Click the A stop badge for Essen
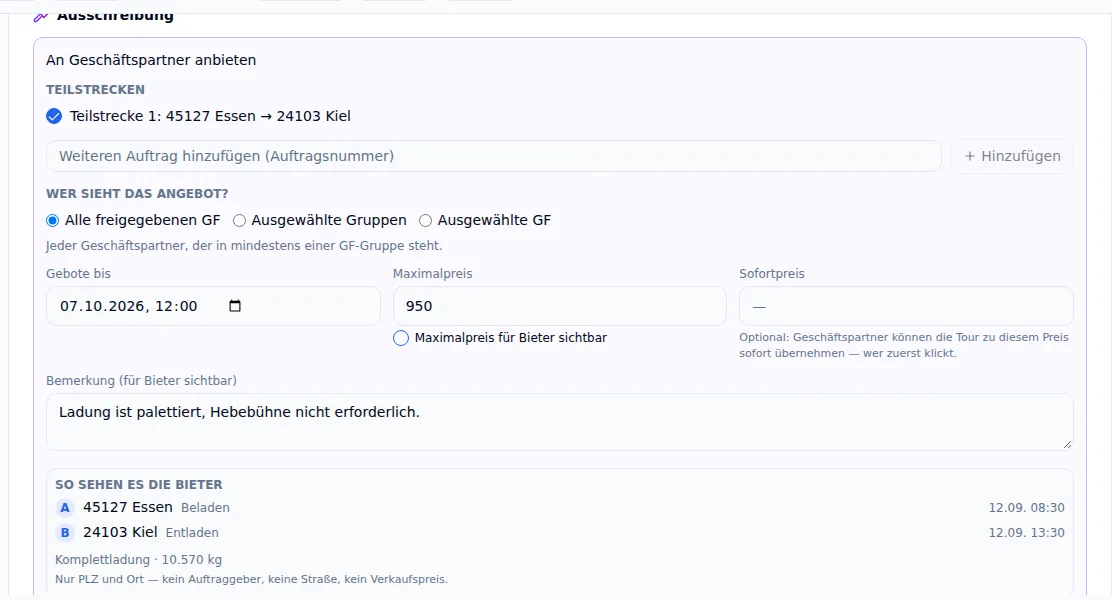The width and height of the screenshot is (1112, 600). tap(65, 508)
